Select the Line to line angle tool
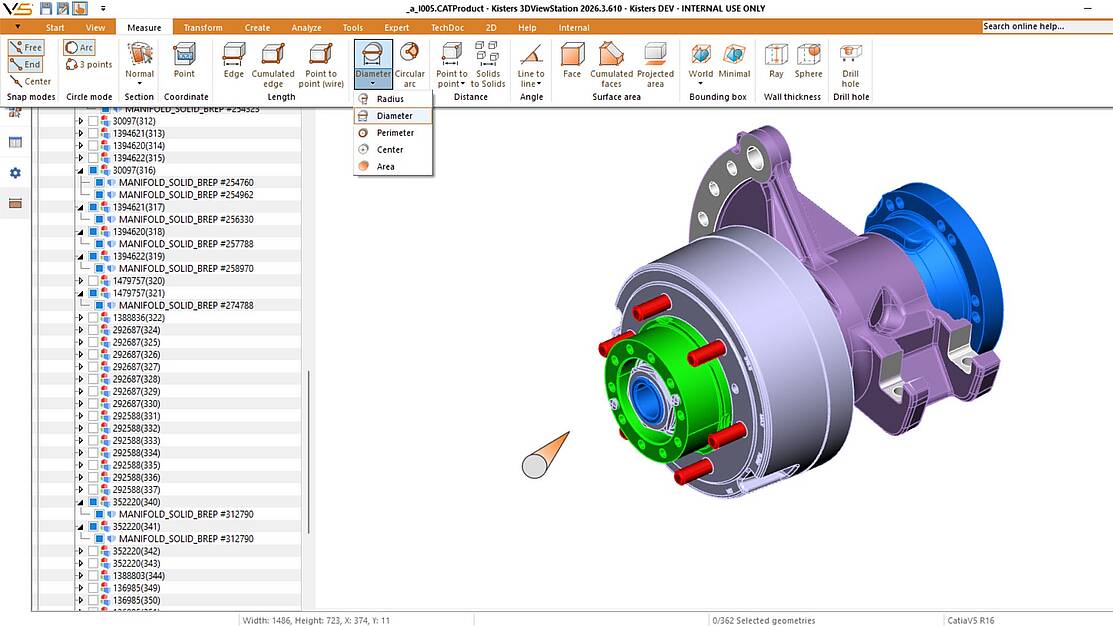The width and height of the screenshot is (1113, 626). pos(531,64)
